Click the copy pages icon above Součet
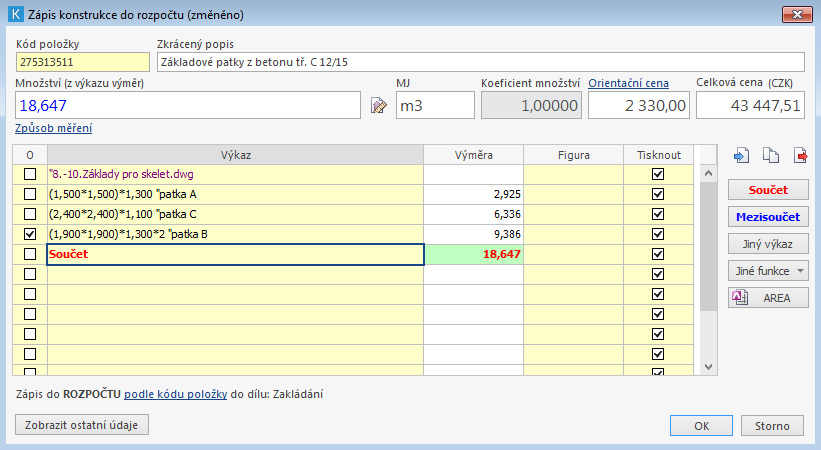Viewport: 821px width, 450px height. pos(770,155)
